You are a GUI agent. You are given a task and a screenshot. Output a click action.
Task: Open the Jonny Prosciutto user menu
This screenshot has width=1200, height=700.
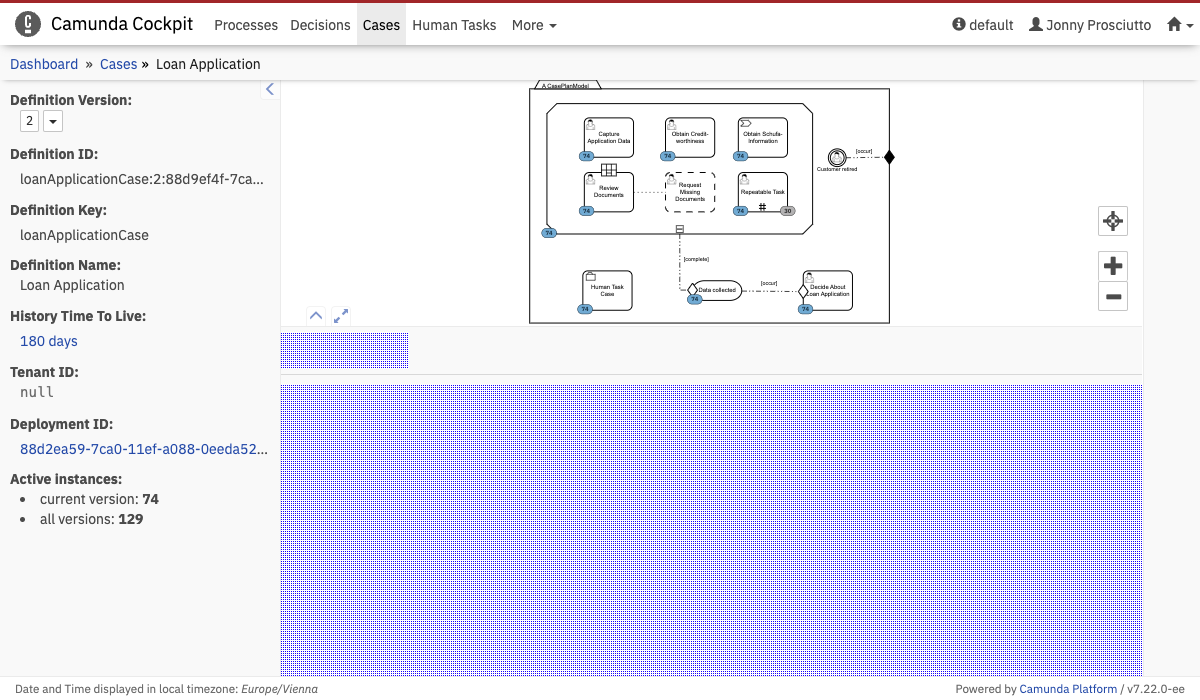pyautogui.click(x=1089, y=25)
